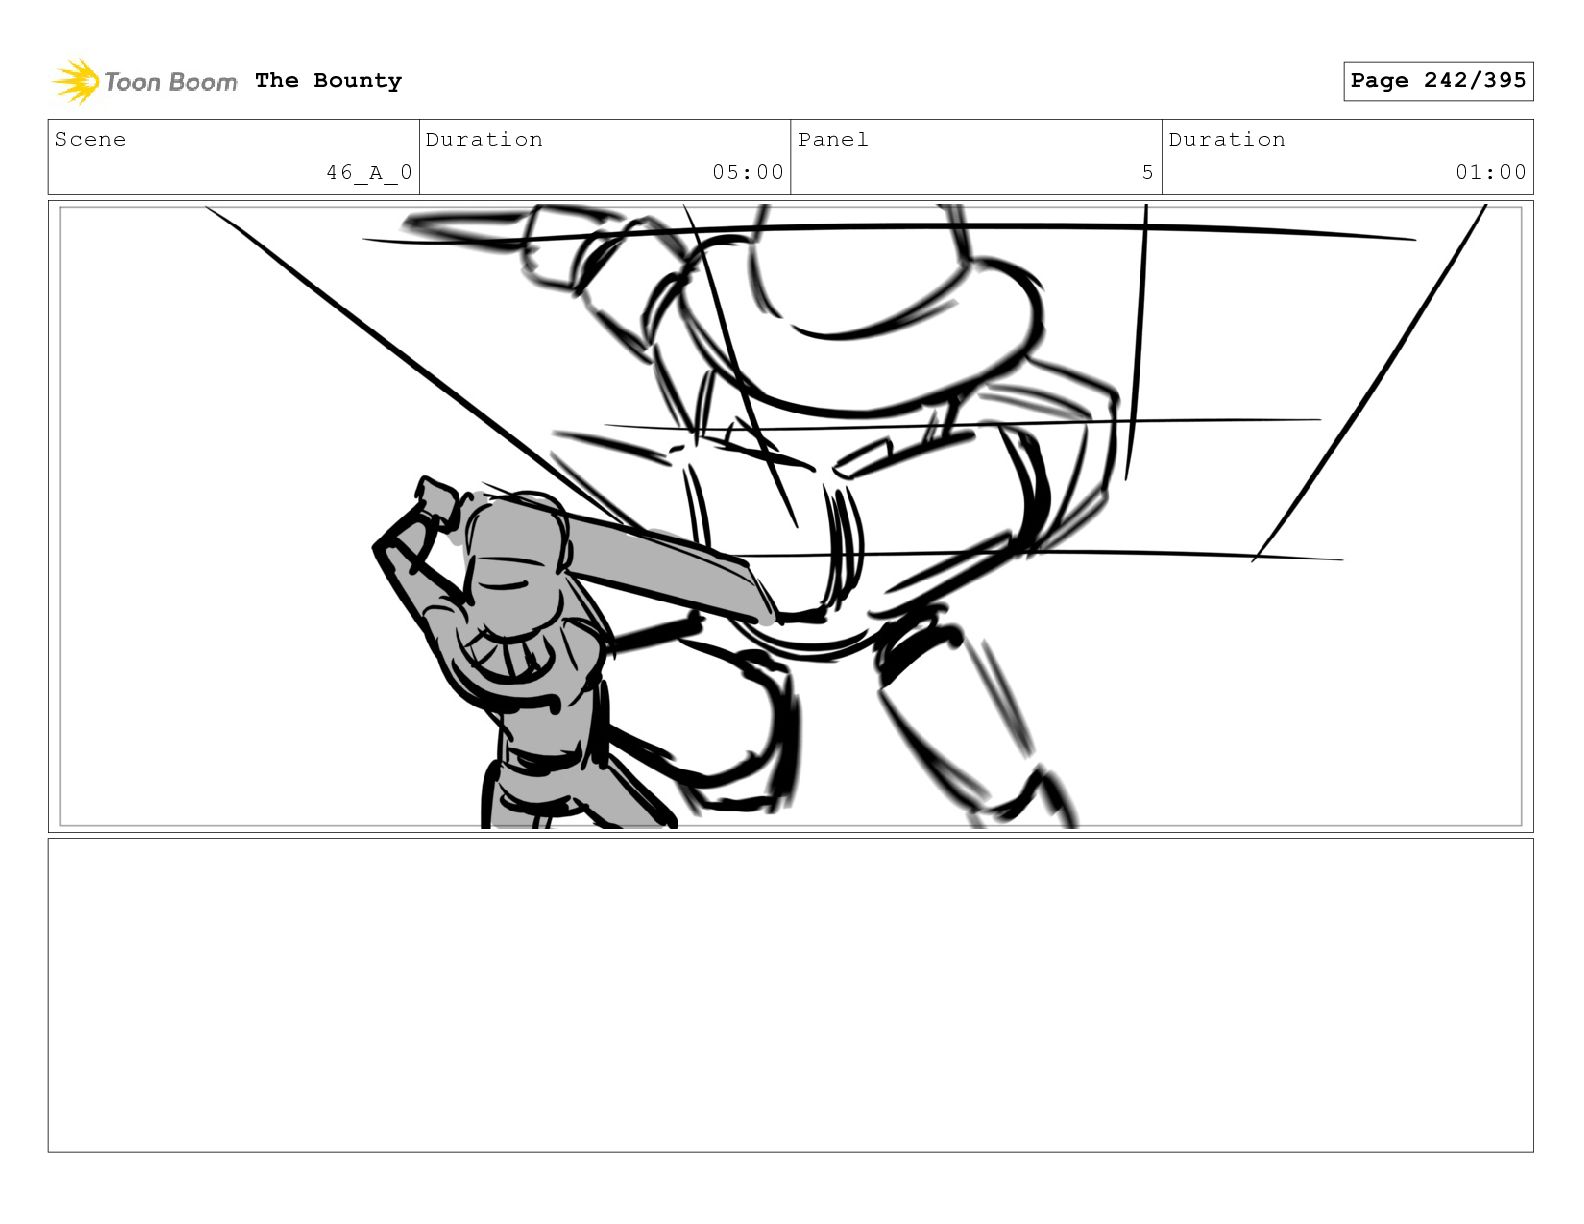
Task: Click the 'Page 242/395' box
Action: [x=1438, y=81]
